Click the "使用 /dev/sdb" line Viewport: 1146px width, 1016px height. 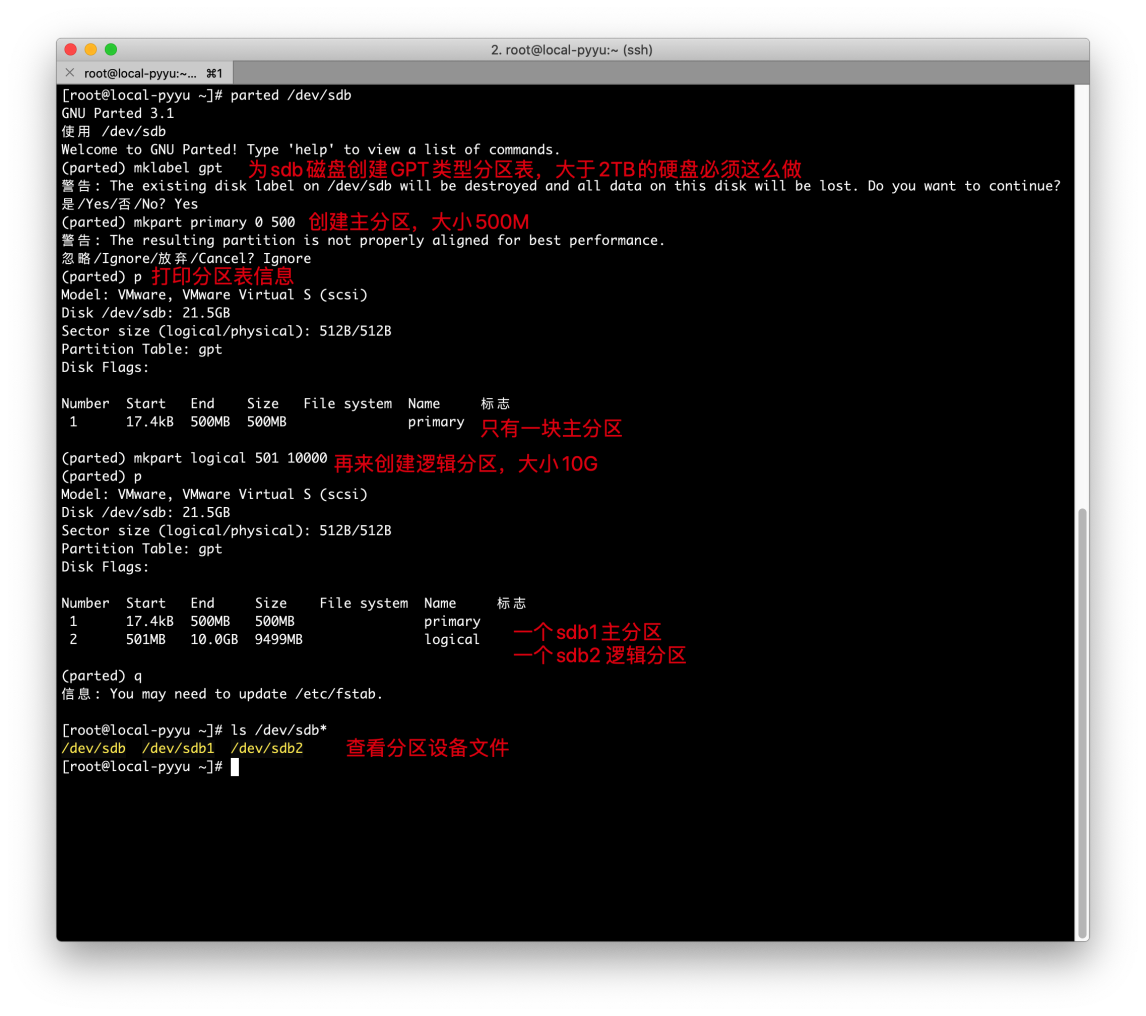pyautogui.click(x=113, y=132)
